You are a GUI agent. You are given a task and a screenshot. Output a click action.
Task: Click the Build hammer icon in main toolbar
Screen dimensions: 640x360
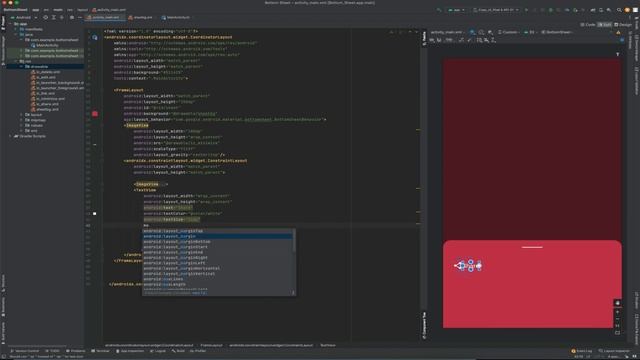439,10
